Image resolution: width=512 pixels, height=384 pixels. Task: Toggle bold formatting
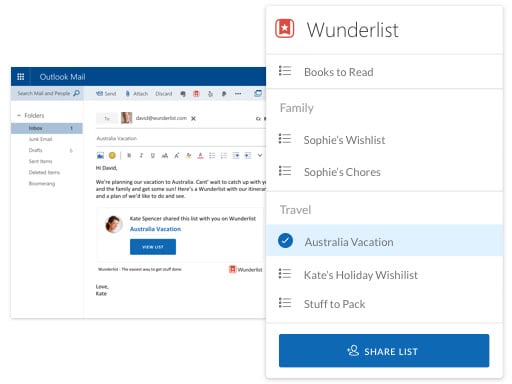pyautogui.click(x=129, y=155)
